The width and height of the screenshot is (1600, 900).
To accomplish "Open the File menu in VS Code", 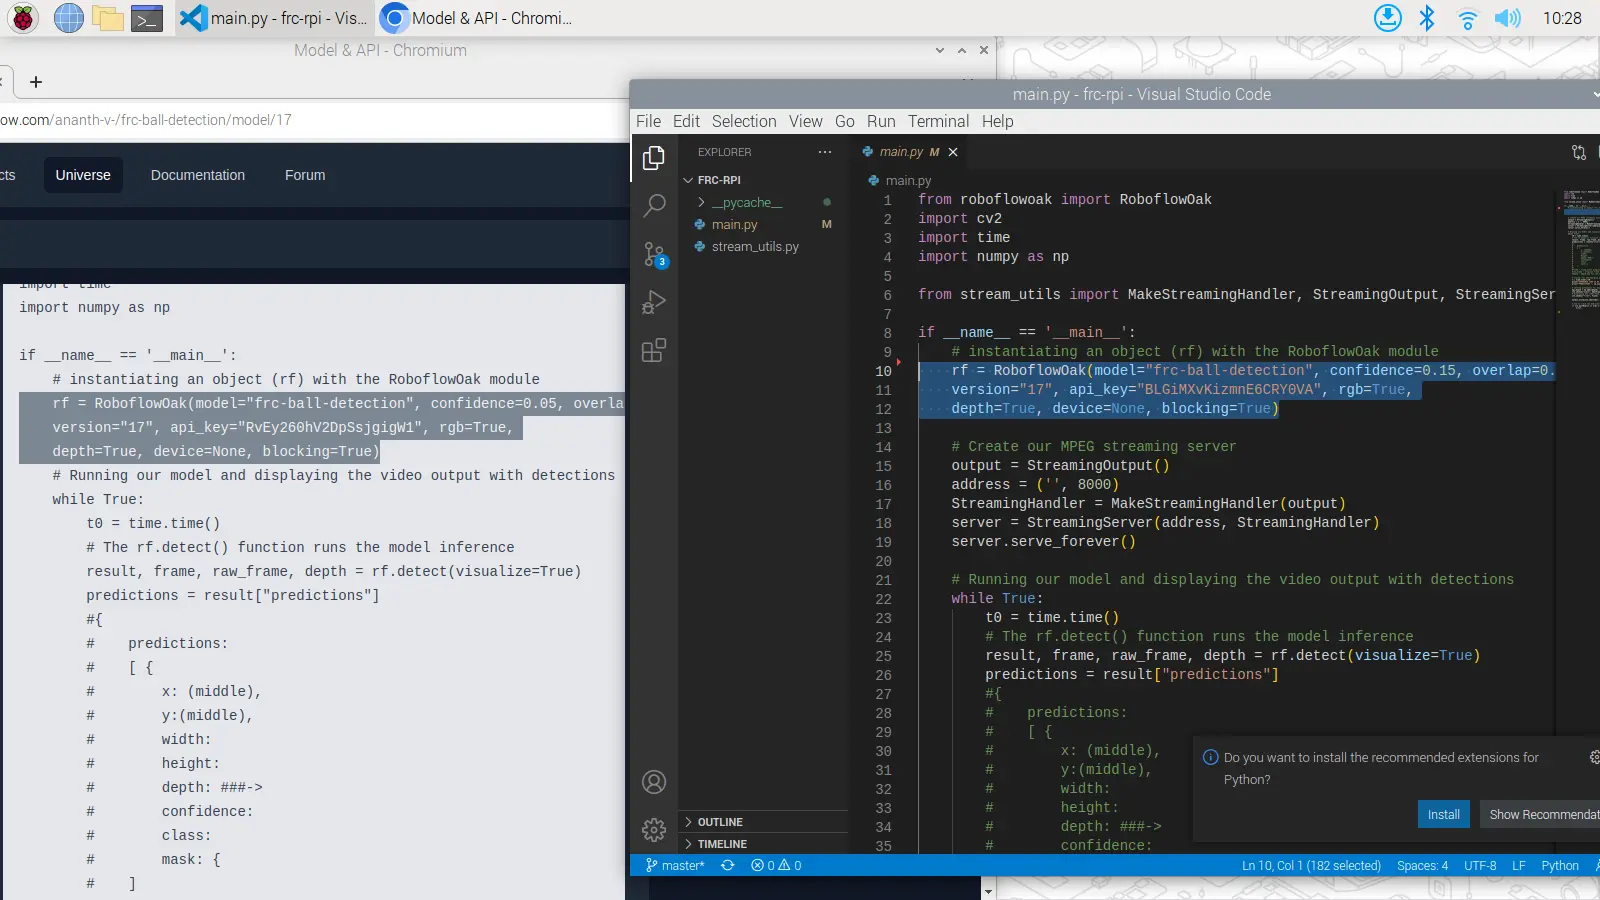I will (x=648, y=121).
